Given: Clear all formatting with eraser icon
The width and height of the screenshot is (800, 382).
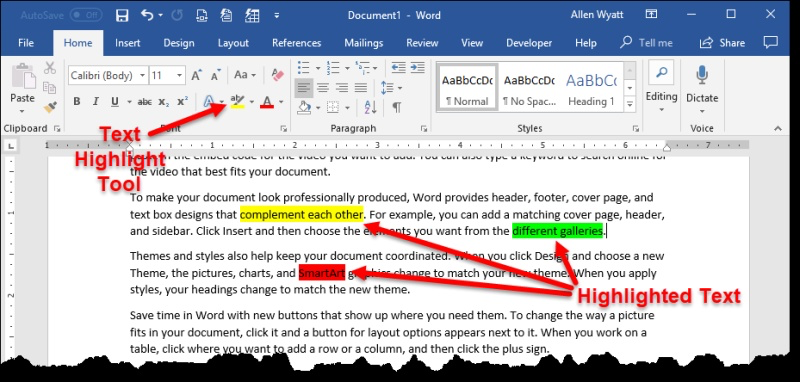Looking at the screenshot, I should (x=277, y=75).
